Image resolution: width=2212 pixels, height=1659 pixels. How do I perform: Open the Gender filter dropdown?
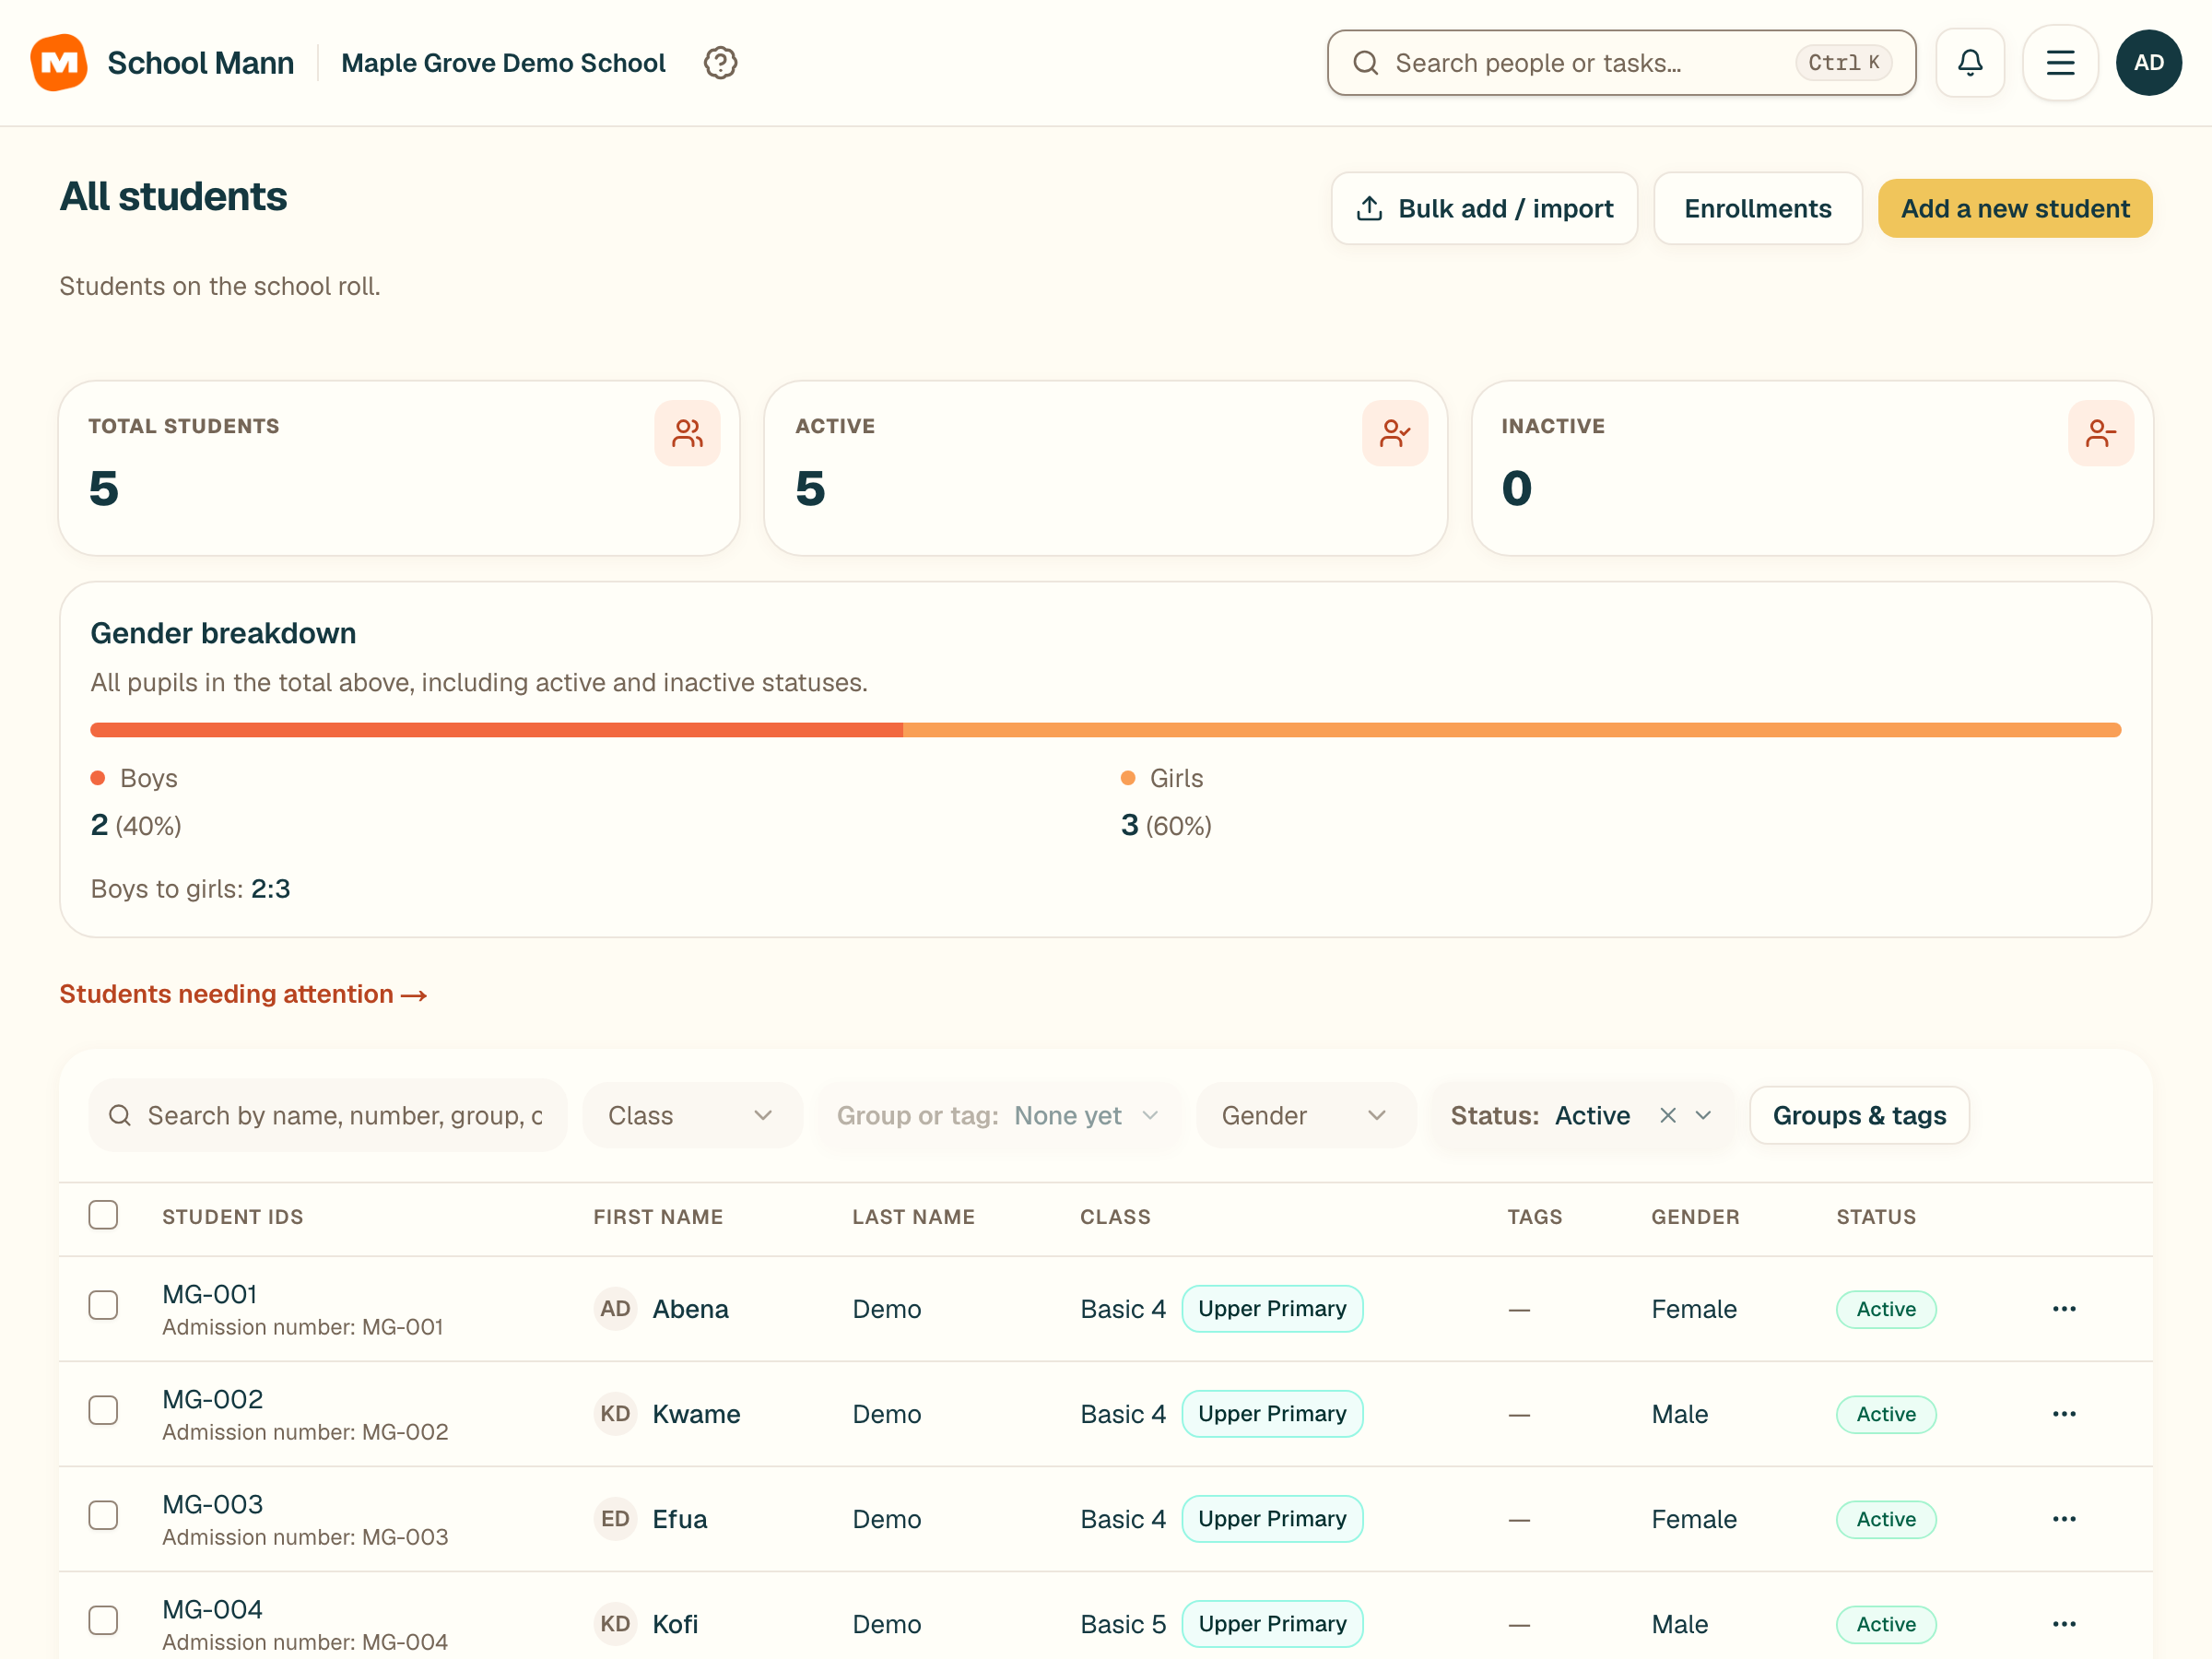(1305, 1115)
